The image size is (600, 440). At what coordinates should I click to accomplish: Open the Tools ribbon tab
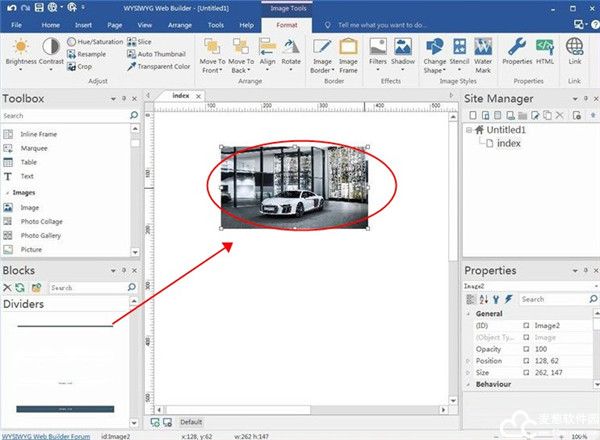(215, 25)
